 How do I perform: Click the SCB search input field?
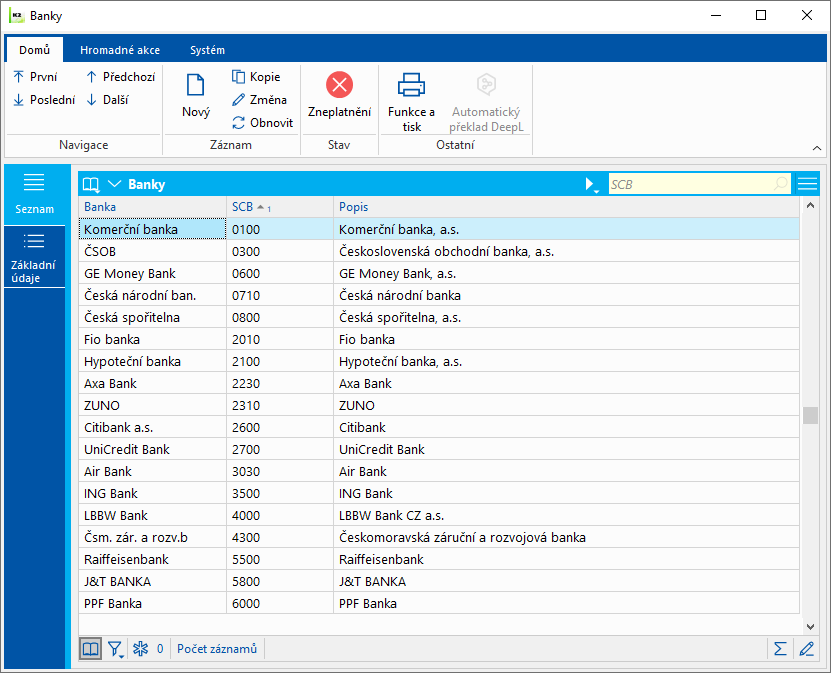point(690,184)
